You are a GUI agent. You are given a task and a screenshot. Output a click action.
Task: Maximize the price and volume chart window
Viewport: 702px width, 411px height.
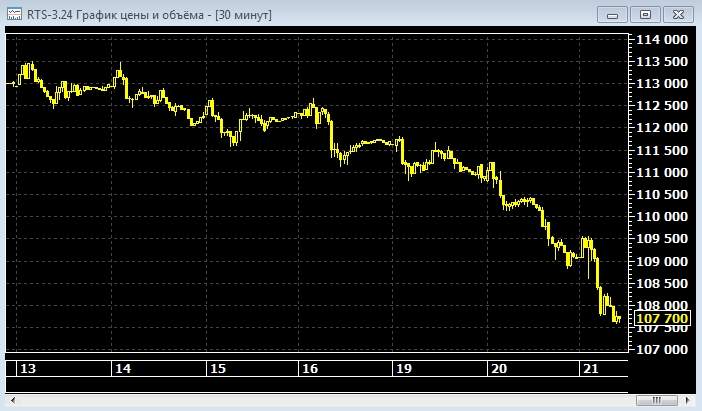coord(646,14)
